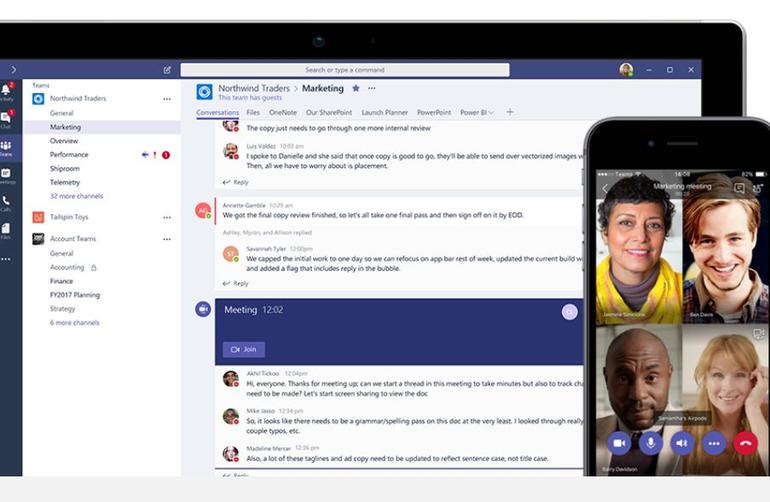770x502 pixels.
Task: Click the new chat compose icon
Action: click(167, 70)
